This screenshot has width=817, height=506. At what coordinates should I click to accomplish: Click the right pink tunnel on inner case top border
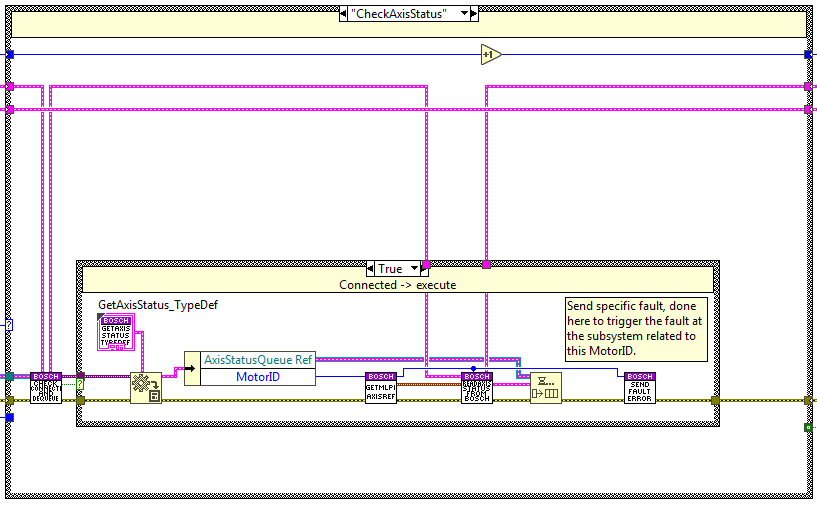click(486, 265)
